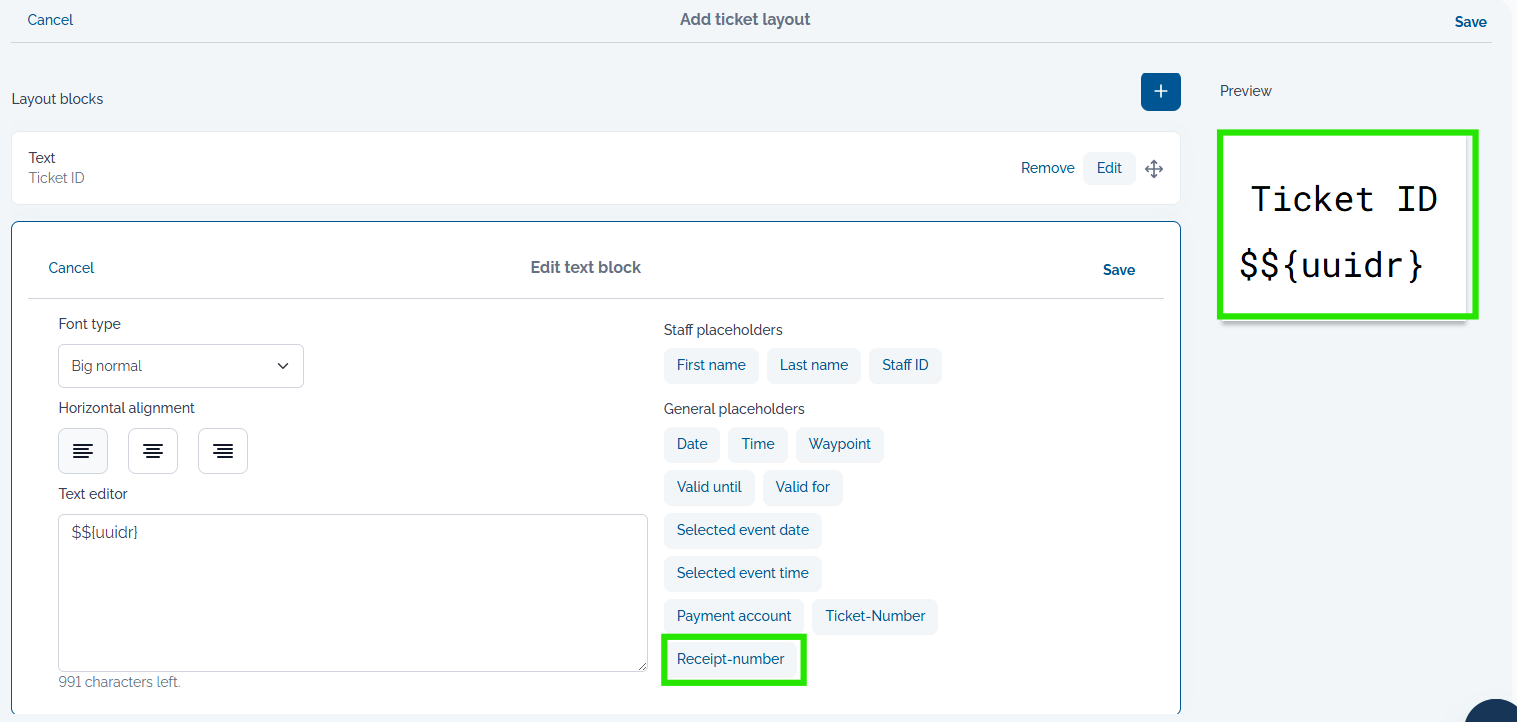The height and width of the screenshot is (722, 1517).
Task: Focus the Text editor textarea
Action: [x=353, y=593]
